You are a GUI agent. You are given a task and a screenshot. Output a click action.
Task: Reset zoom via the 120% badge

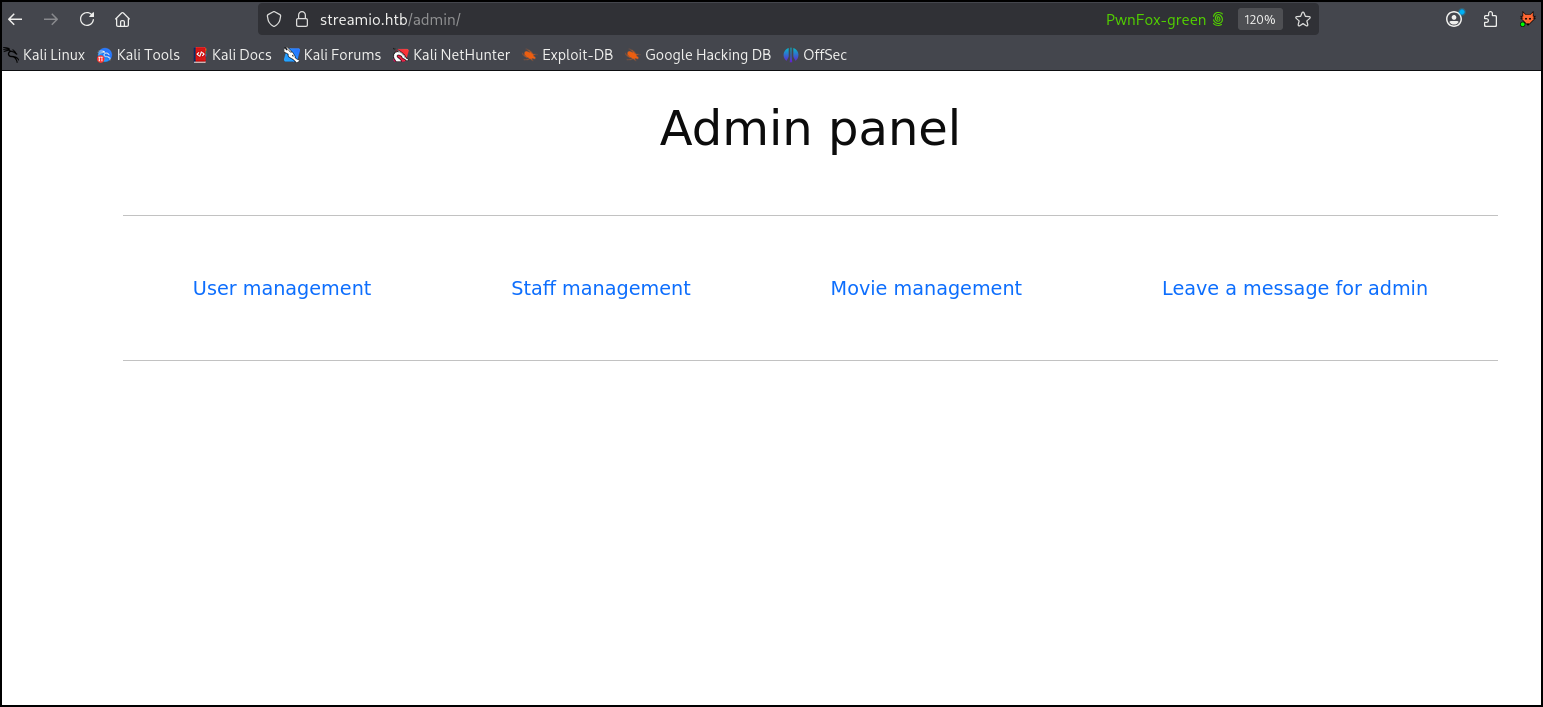(x=1260, y=19)
